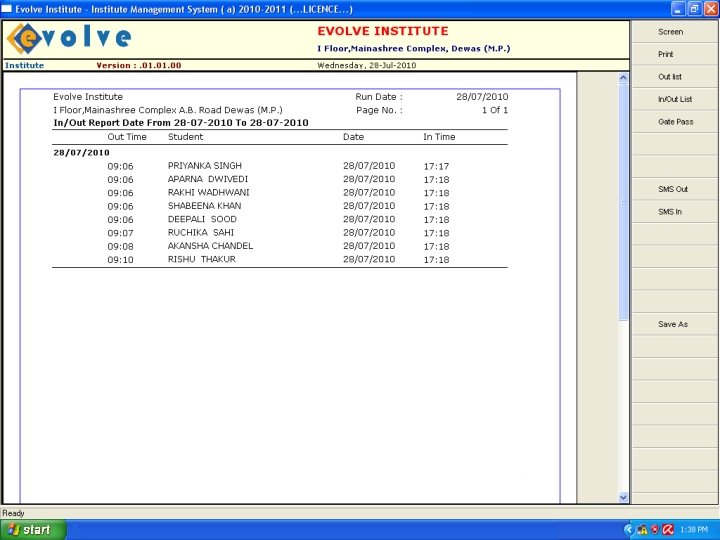This screenshot has width=720, height=540.
Task: Click the page number '1 Of 1'
Action: pos(495,110)
